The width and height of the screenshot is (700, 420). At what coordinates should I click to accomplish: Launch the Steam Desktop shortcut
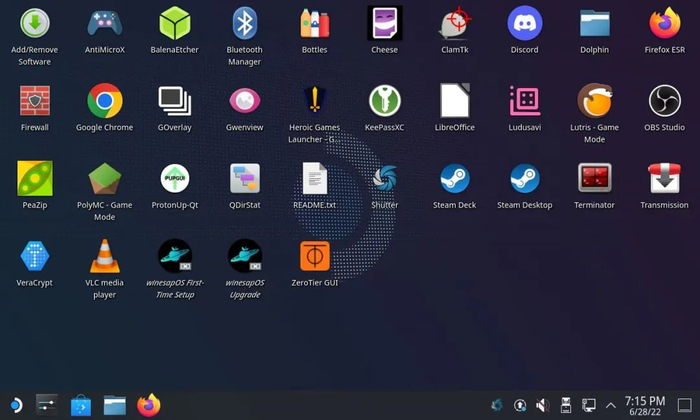[x=525, y=178]
